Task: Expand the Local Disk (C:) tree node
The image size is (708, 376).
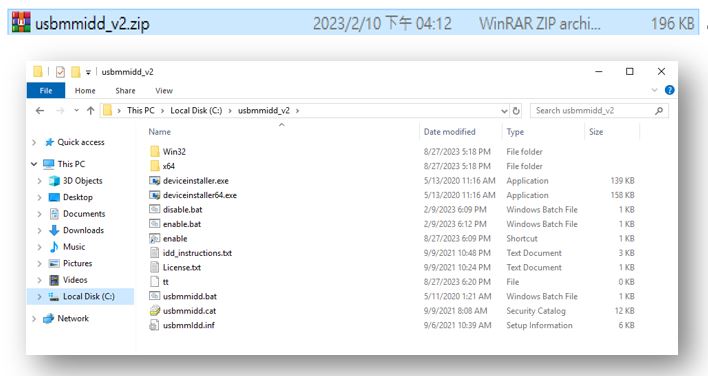Action: (x=40, y=297)
